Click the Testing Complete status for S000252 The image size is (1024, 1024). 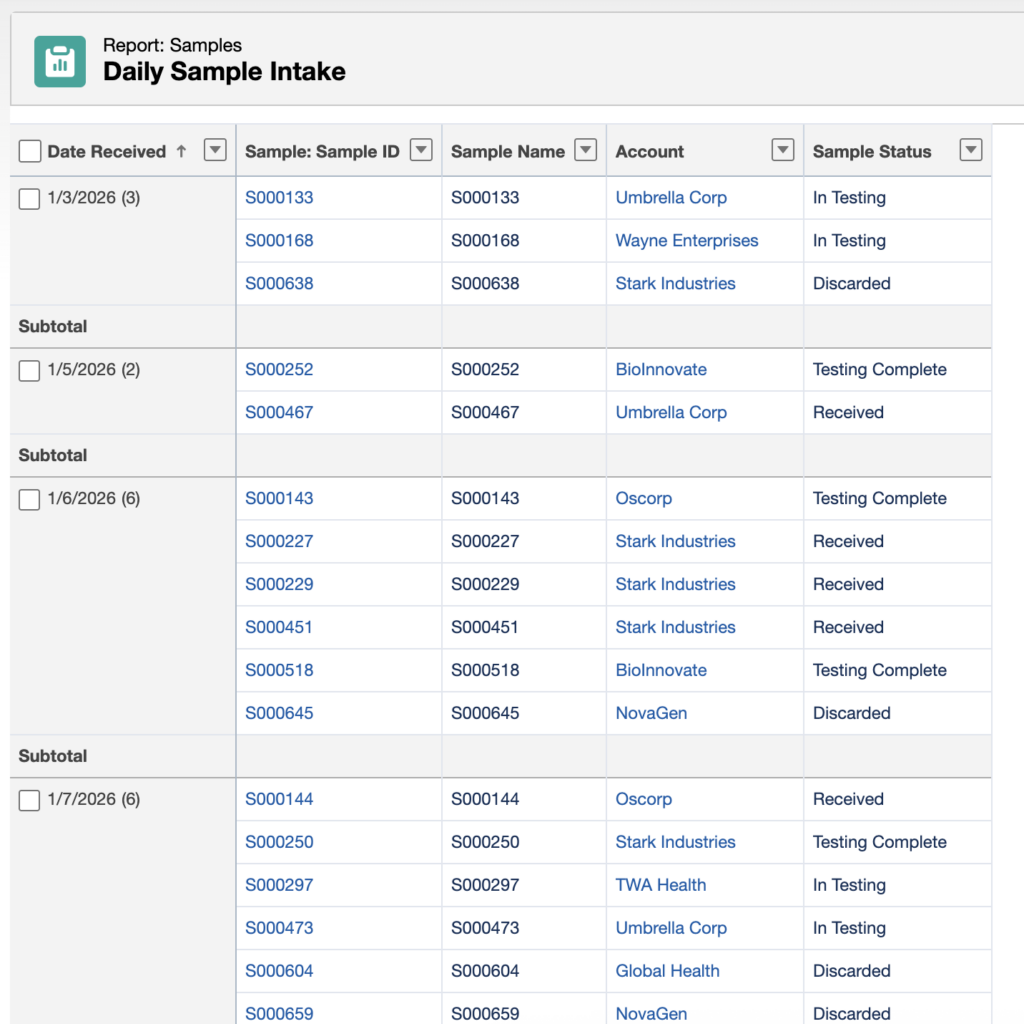pyautogui.click(x=880, y=369)
